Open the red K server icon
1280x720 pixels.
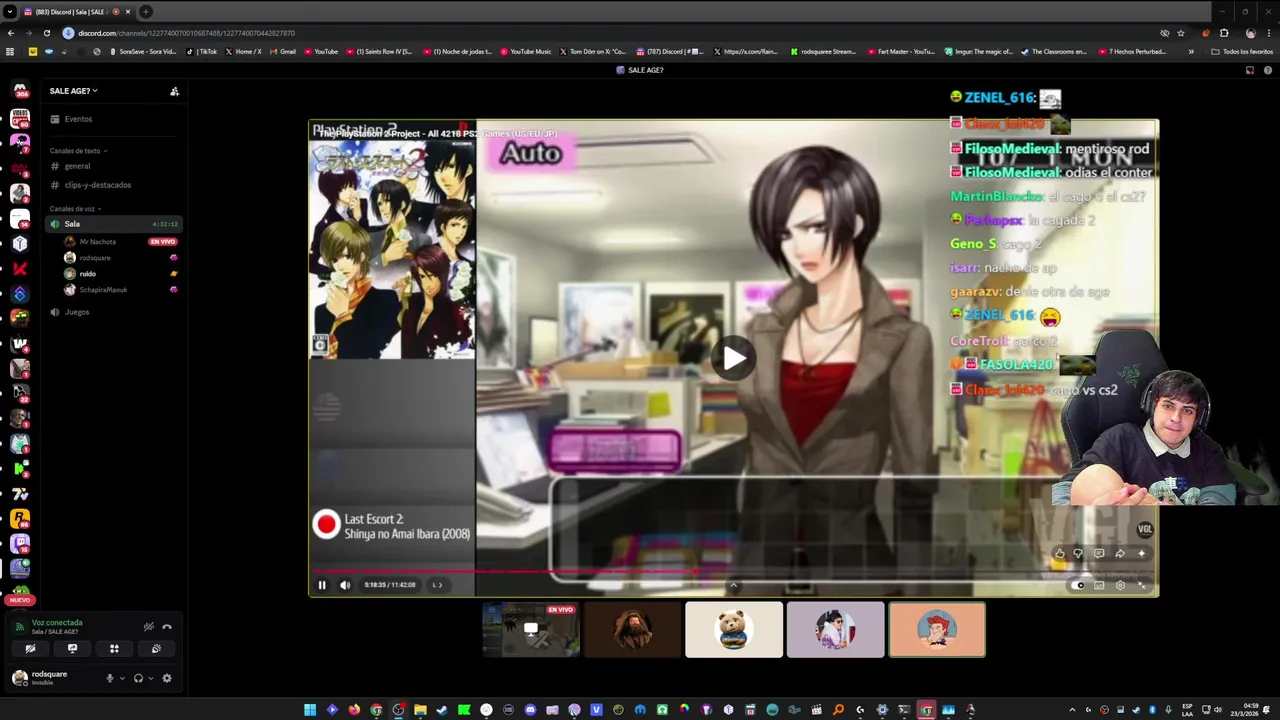click(20, 268)
